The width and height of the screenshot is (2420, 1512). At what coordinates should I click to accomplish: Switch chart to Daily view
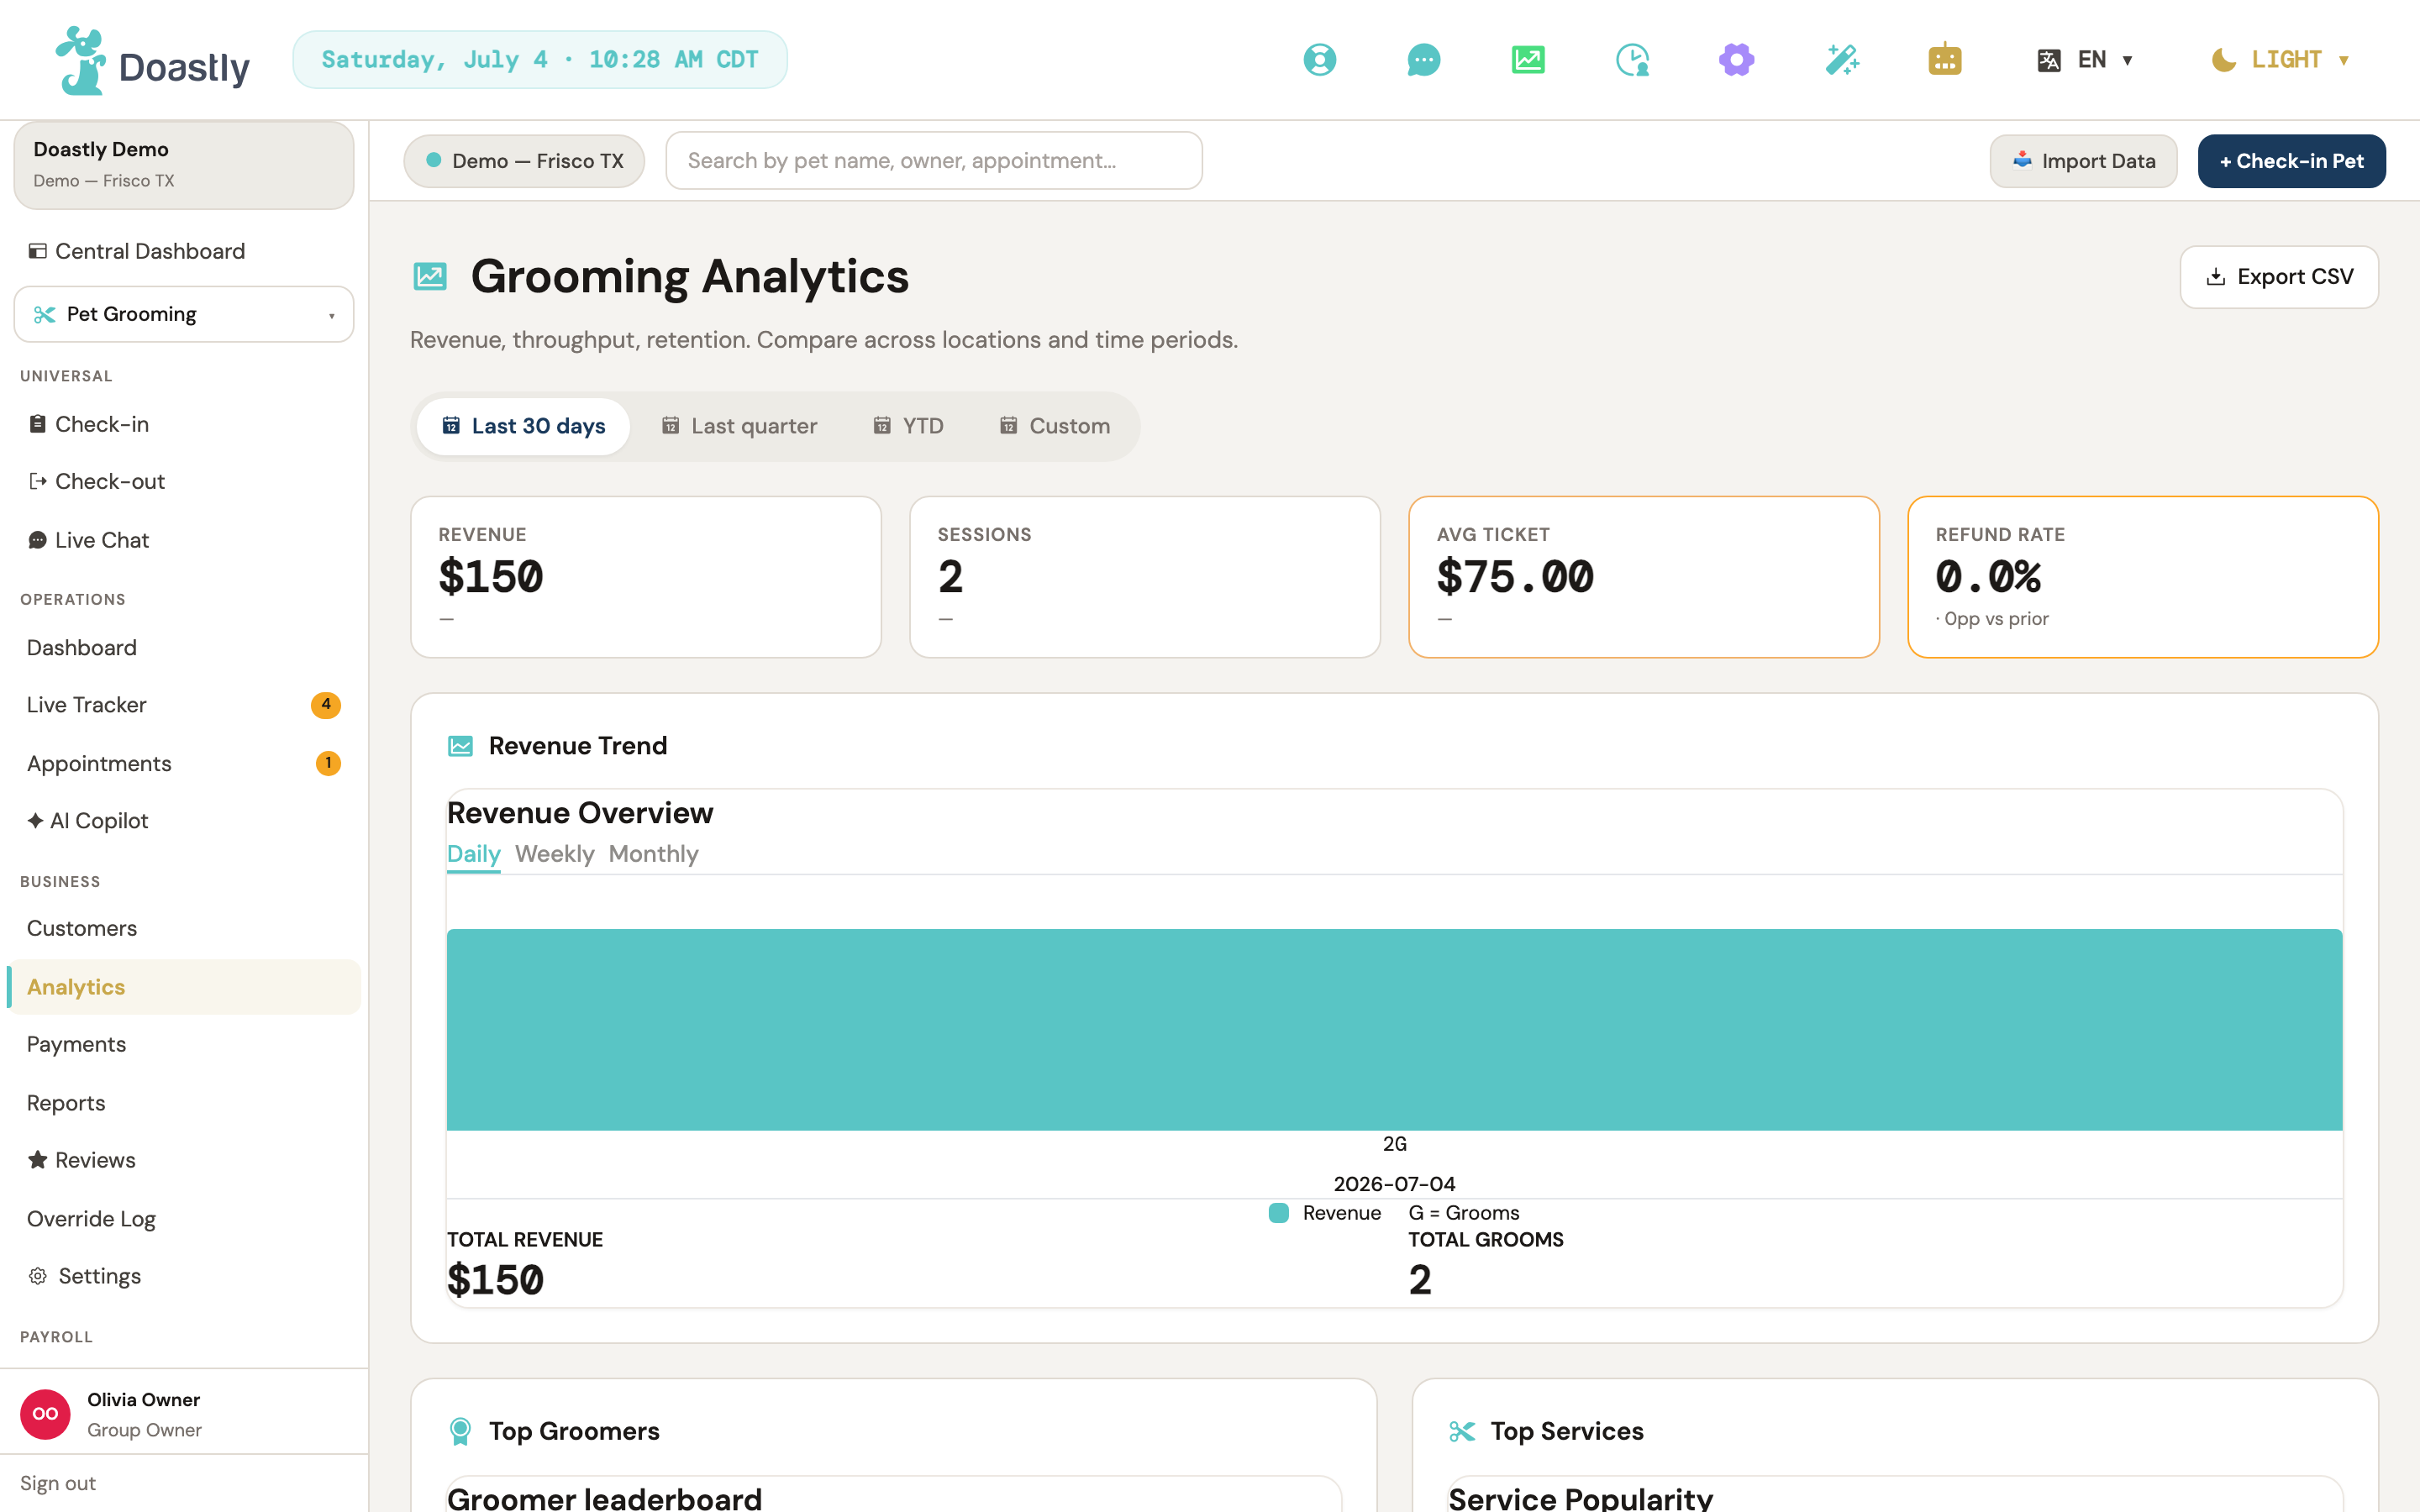[x=473, y=854]
